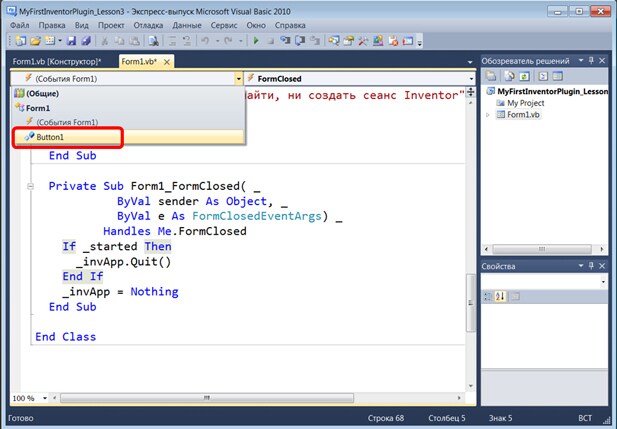Viewport: 617px width, 429px height.
Task: Select My Project in Solution Explorer
Action: (527, 103)
